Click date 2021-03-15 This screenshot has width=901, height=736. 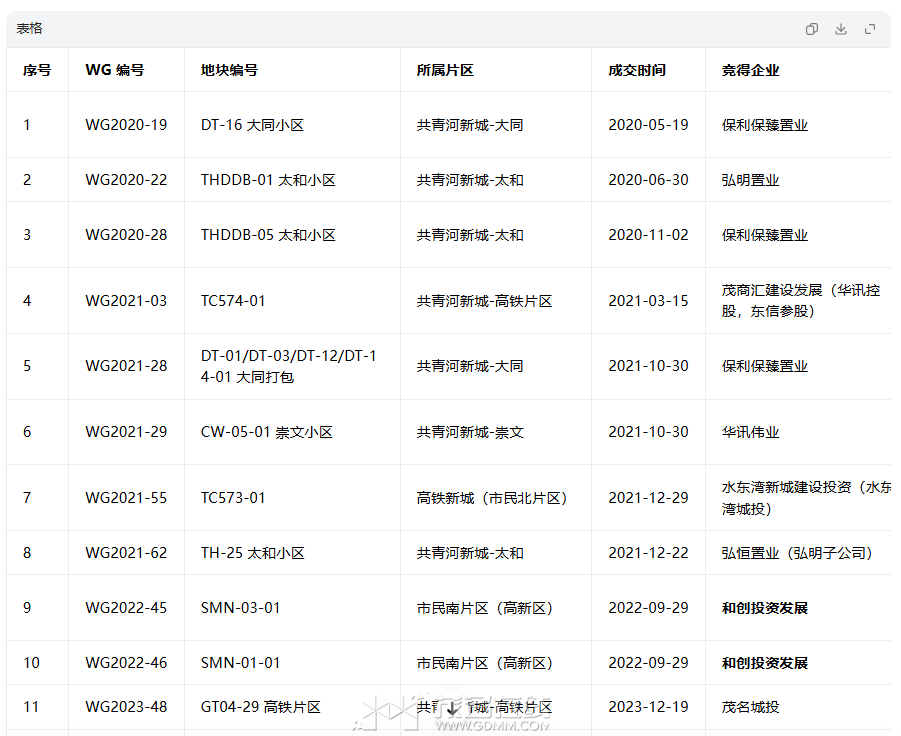(648, 300)
